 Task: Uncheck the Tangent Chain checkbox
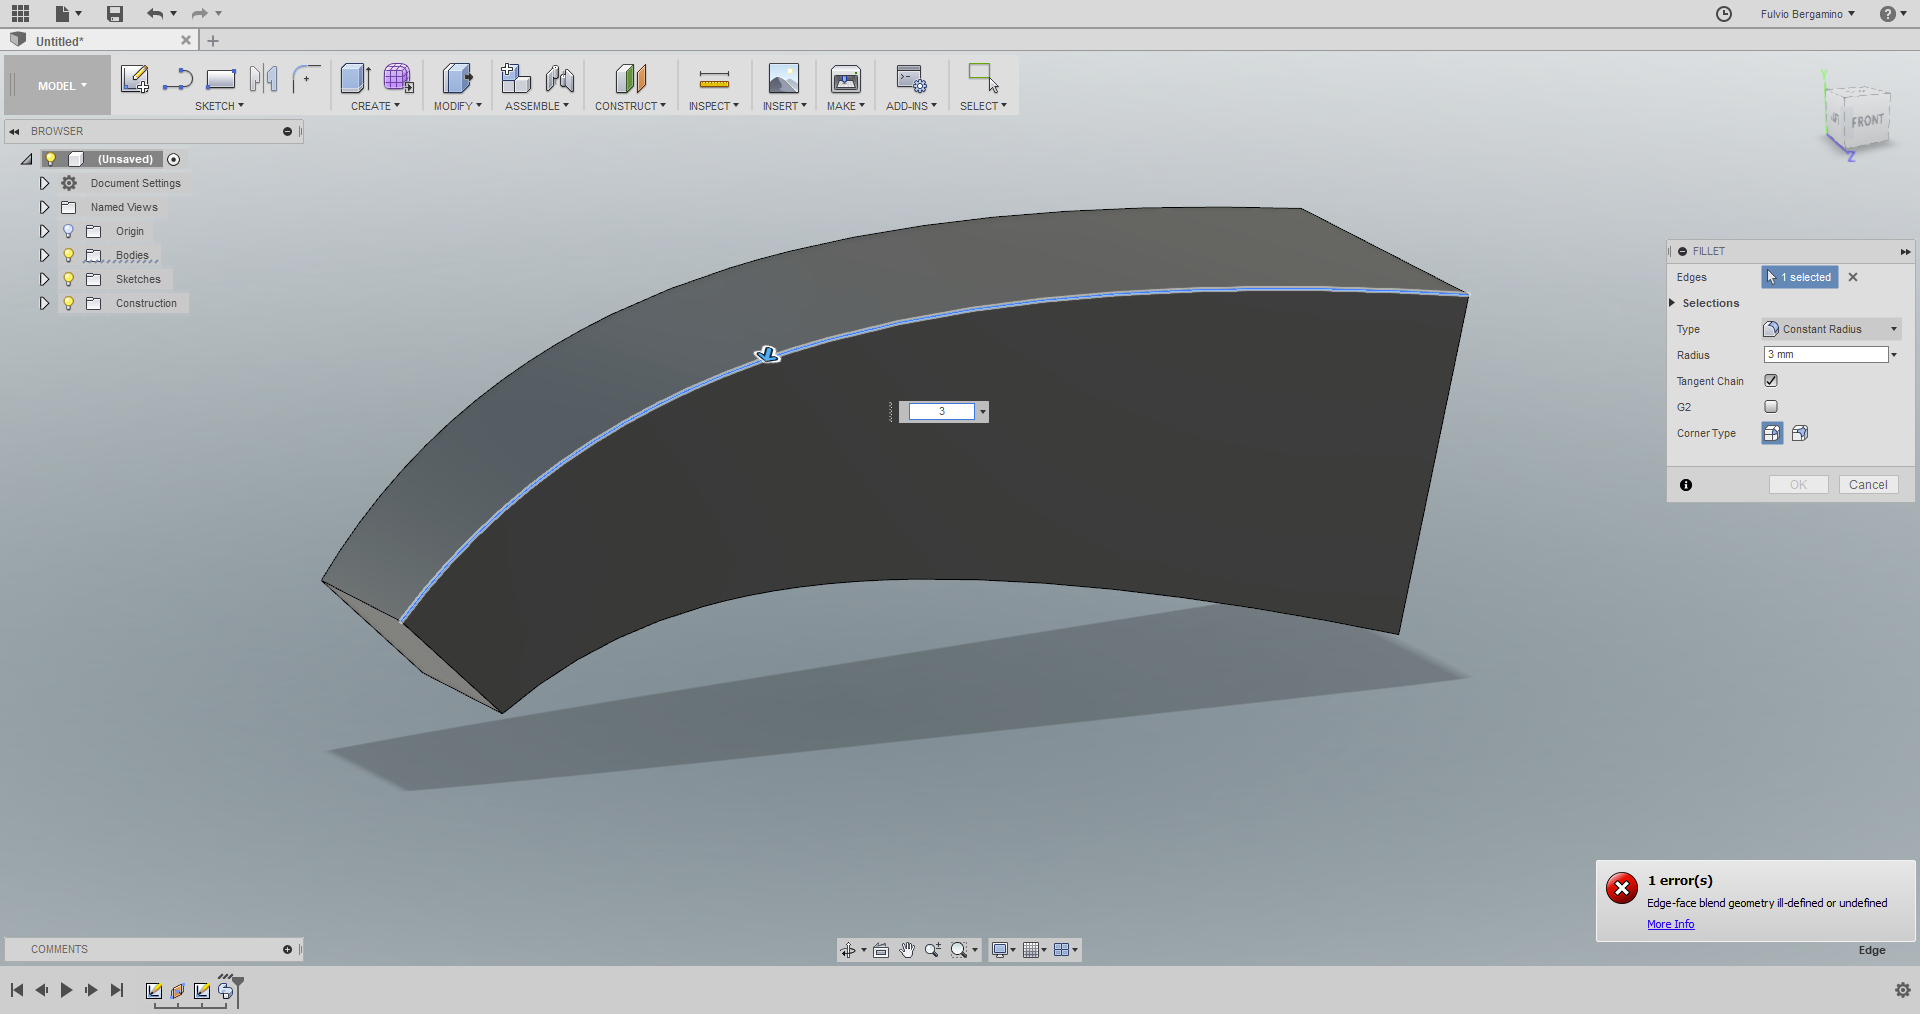tap(1771, 380)
